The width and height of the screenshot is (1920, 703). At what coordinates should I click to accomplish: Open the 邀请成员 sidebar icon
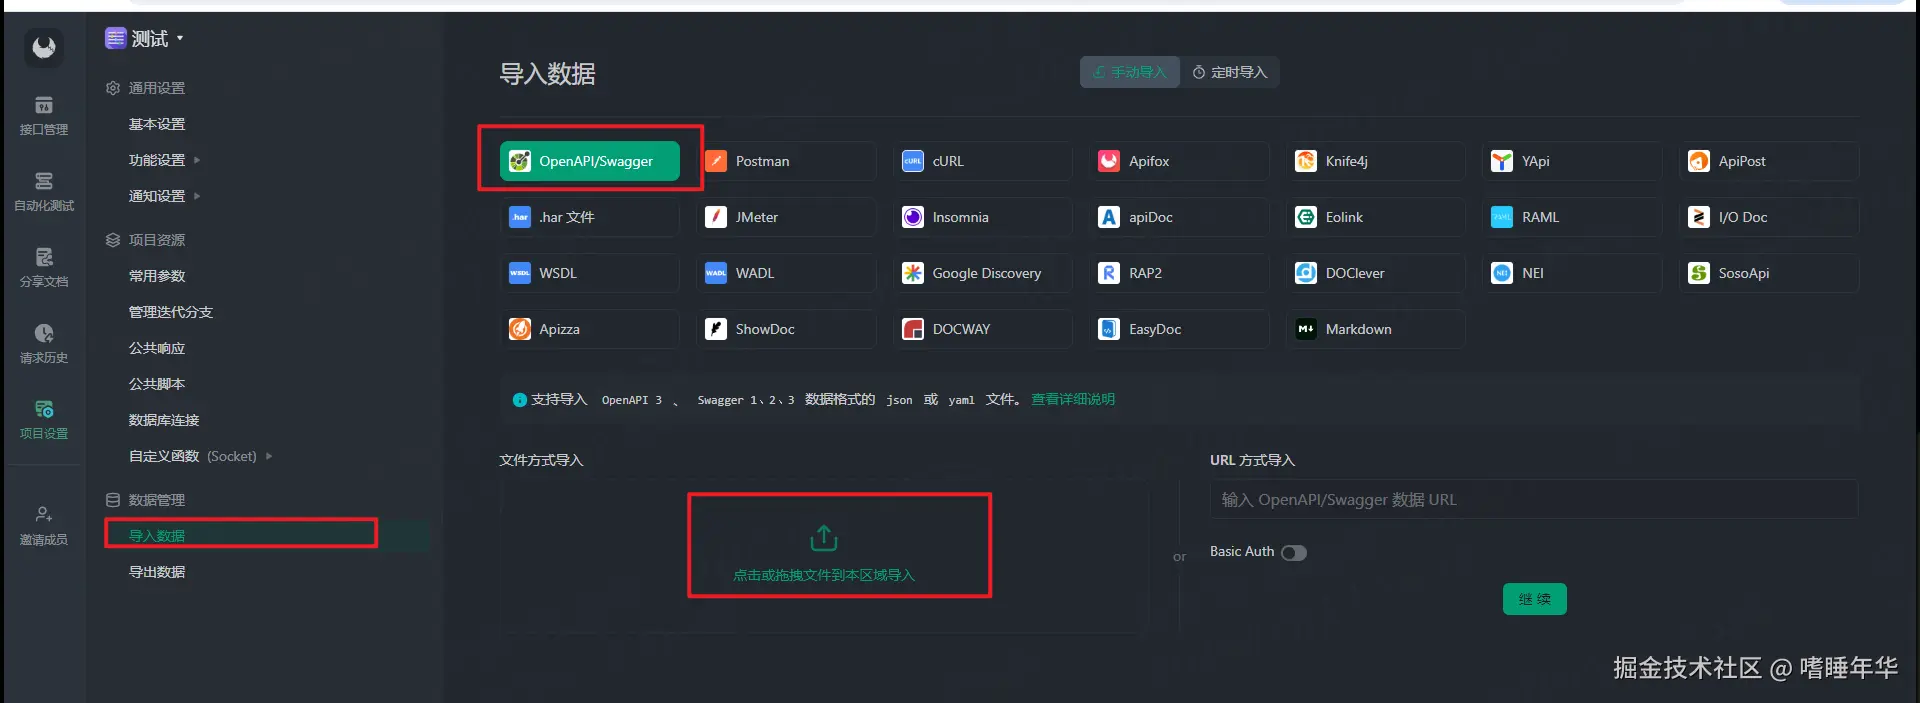[x=44, y=526]
